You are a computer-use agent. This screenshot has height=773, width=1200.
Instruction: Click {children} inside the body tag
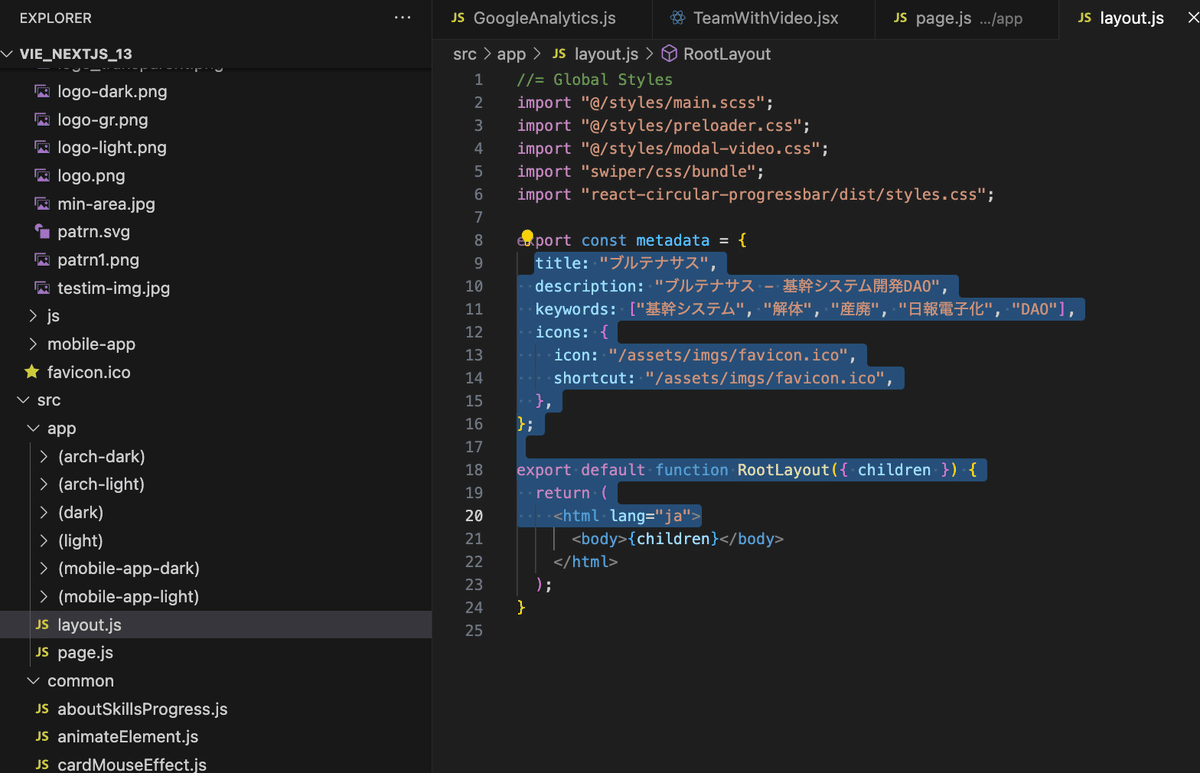[673, 540]
